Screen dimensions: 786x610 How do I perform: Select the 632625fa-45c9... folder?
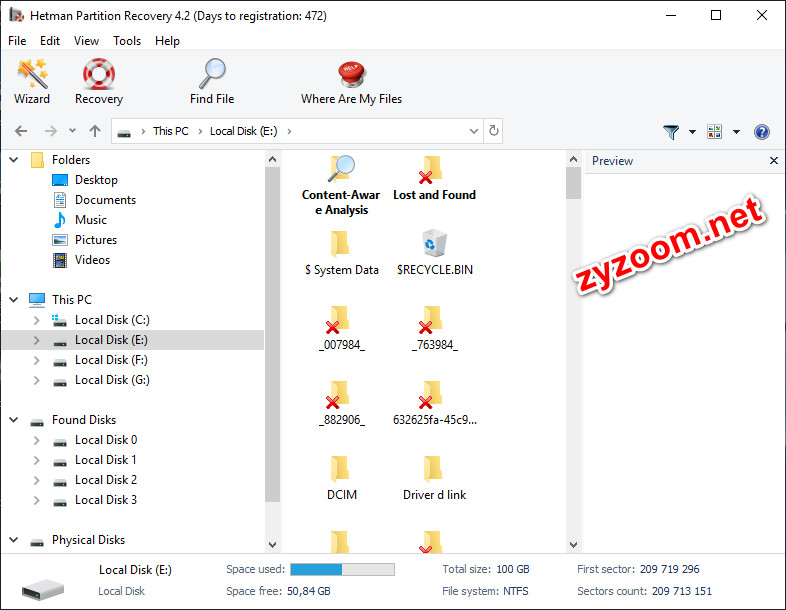pyautogui.click(x=434, y=403)
